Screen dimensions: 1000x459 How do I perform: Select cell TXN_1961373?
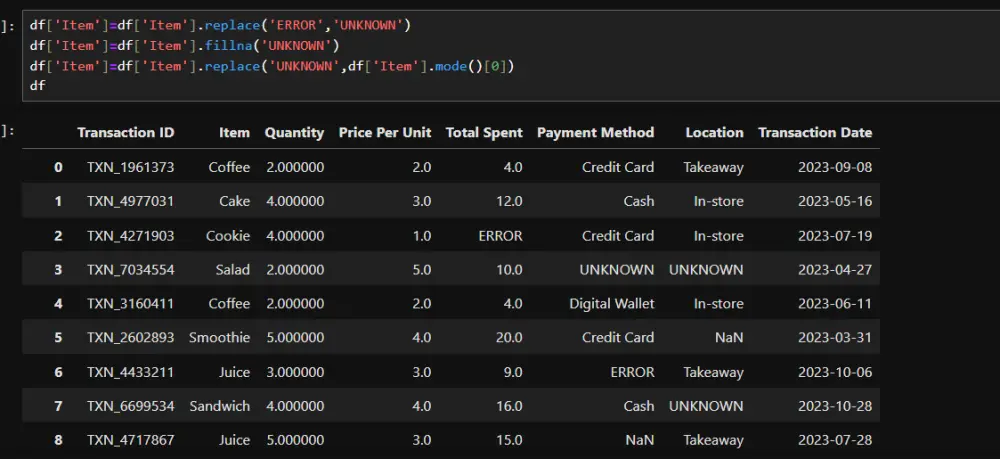(131, 167)
